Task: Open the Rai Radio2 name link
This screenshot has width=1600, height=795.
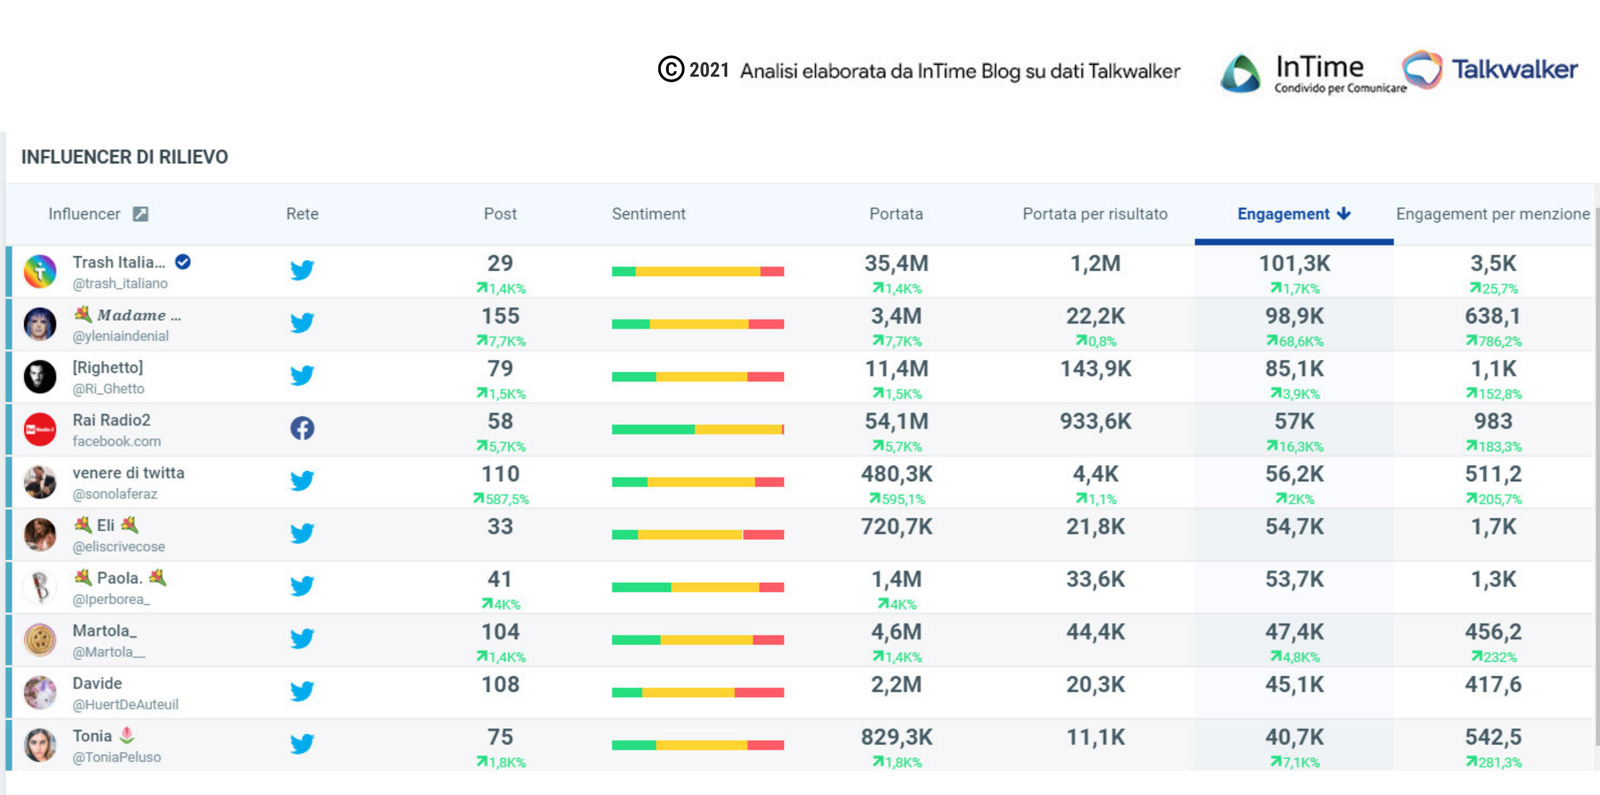Action: coord(111,420)
